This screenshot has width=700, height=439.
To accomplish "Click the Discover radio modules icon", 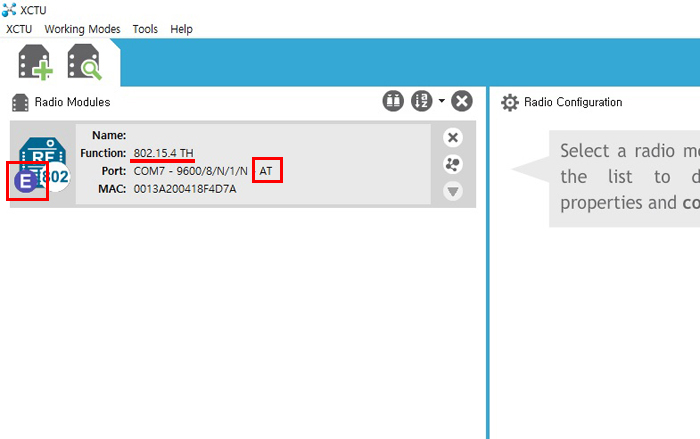I will point(84,62).
